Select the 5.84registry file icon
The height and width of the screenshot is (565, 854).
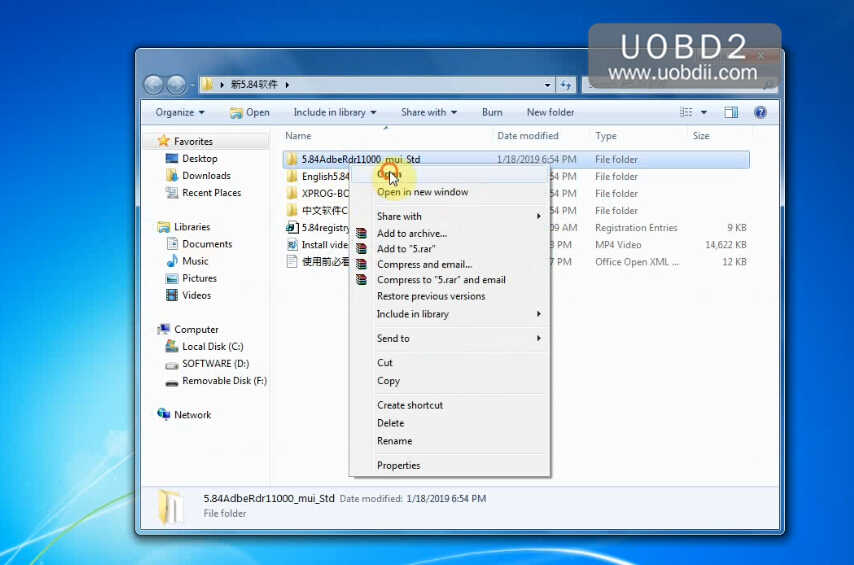tap(292, 228)
